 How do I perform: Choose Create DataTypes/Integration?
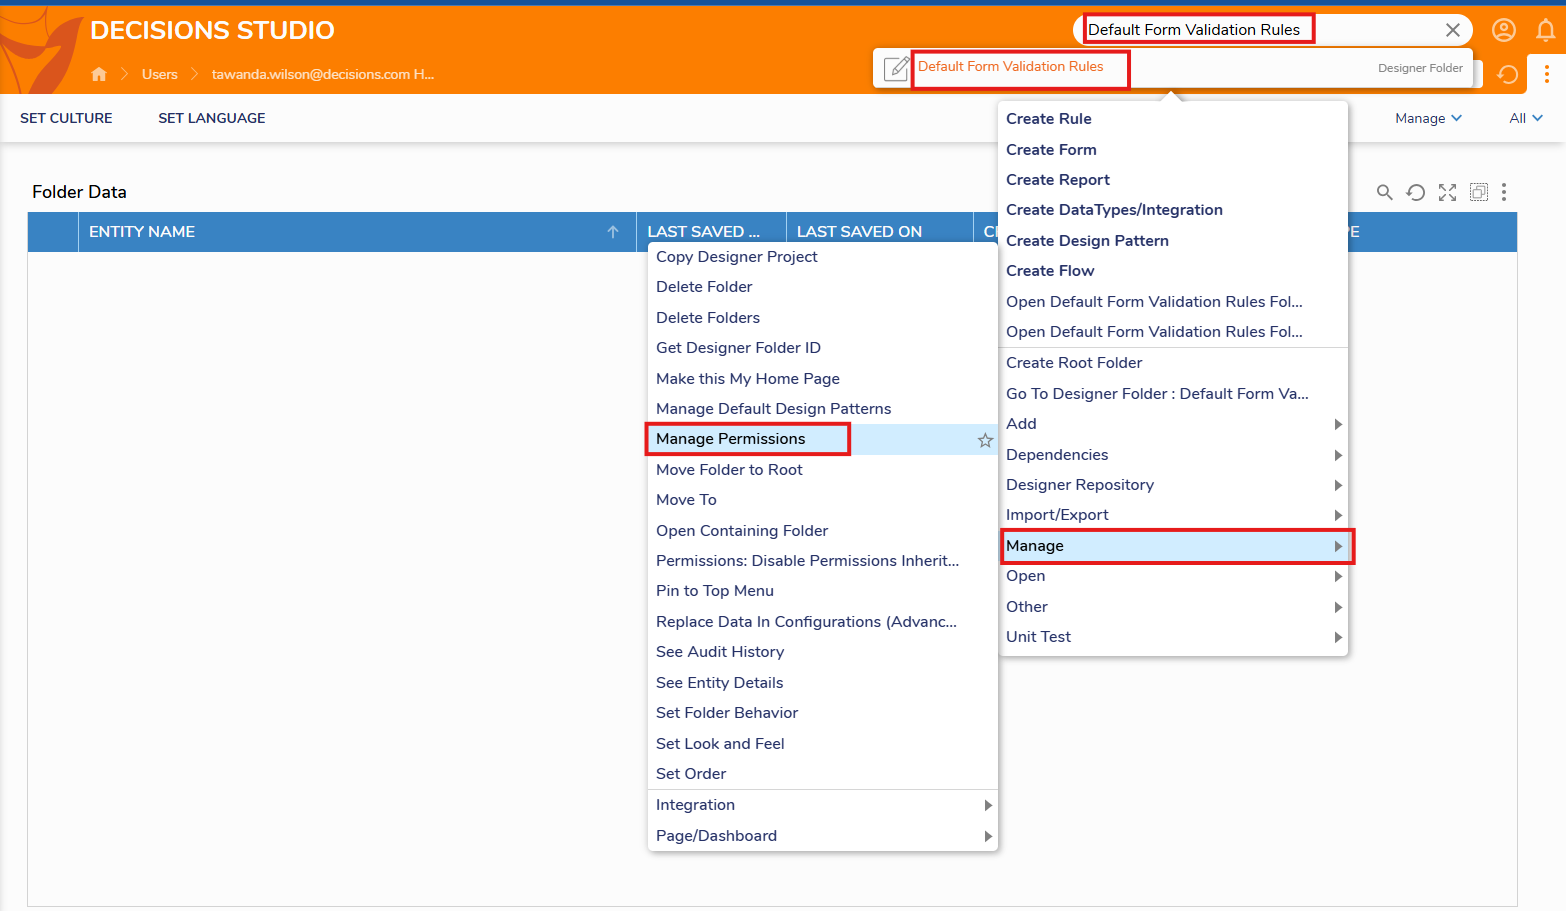pos(1114,210)
